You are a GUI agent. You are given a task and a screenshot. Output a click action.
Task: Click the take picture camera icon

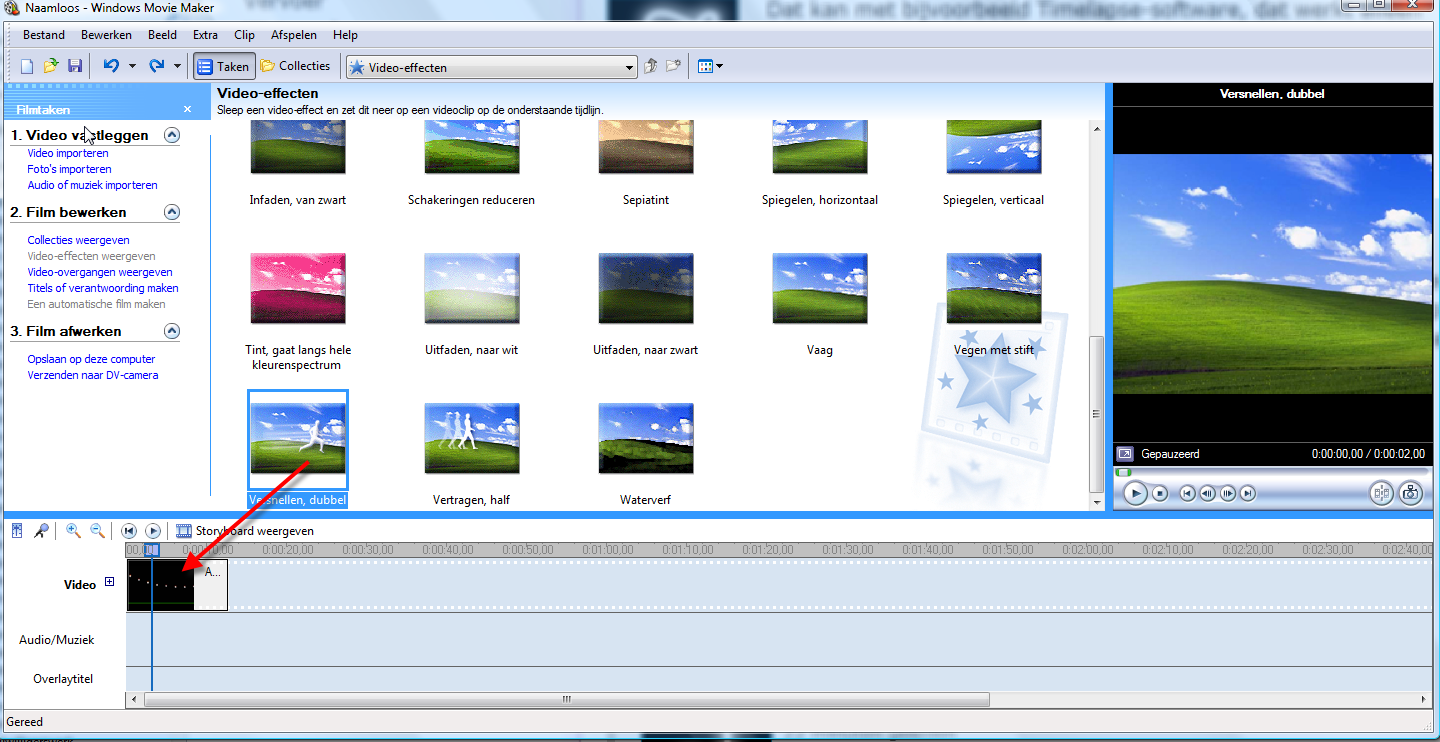pyautogui.click(x=1410, y=493)
